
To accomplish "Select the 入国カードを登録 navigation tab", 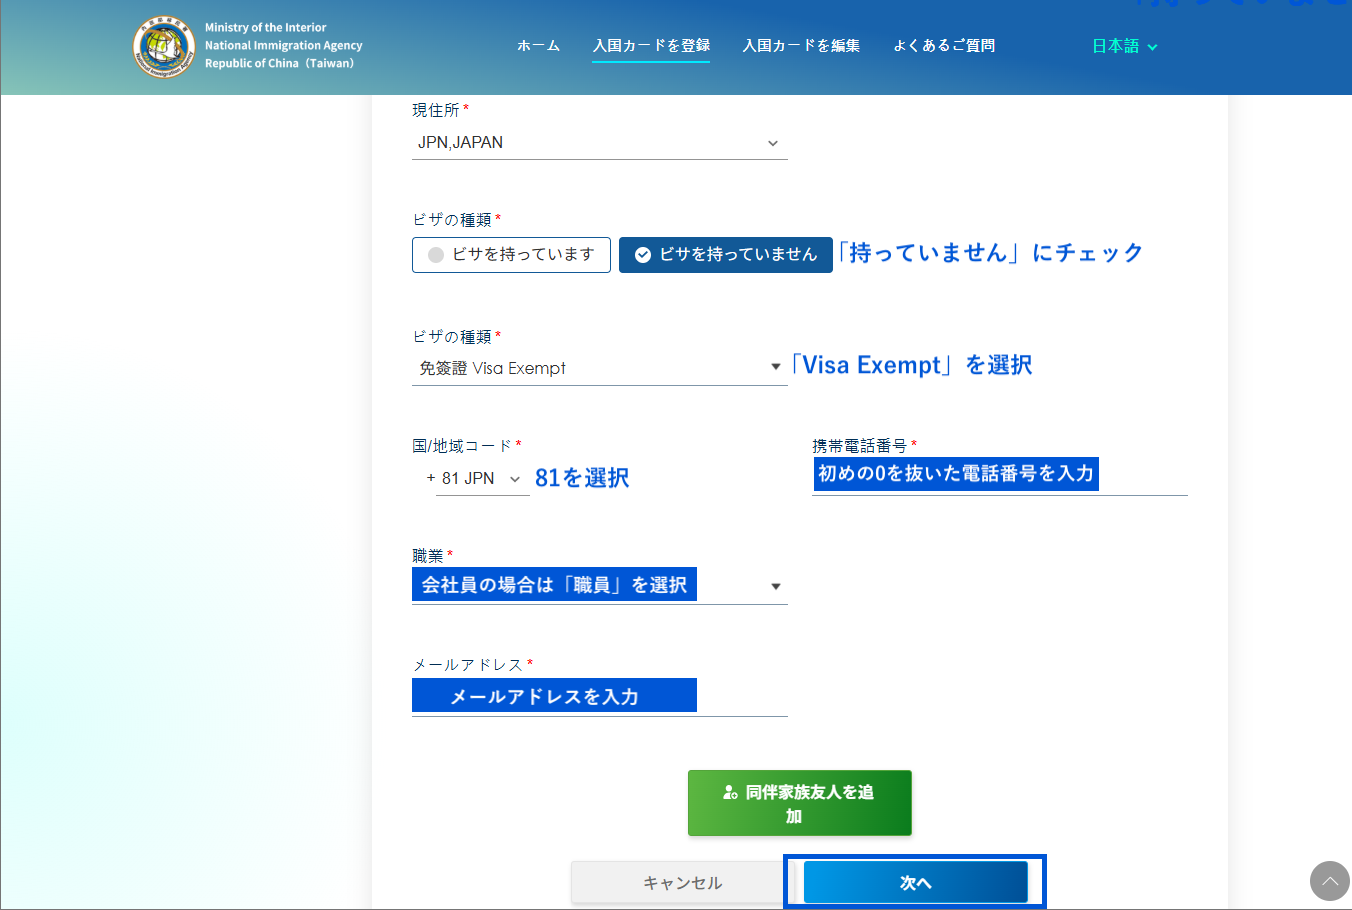I will point(651,45).
